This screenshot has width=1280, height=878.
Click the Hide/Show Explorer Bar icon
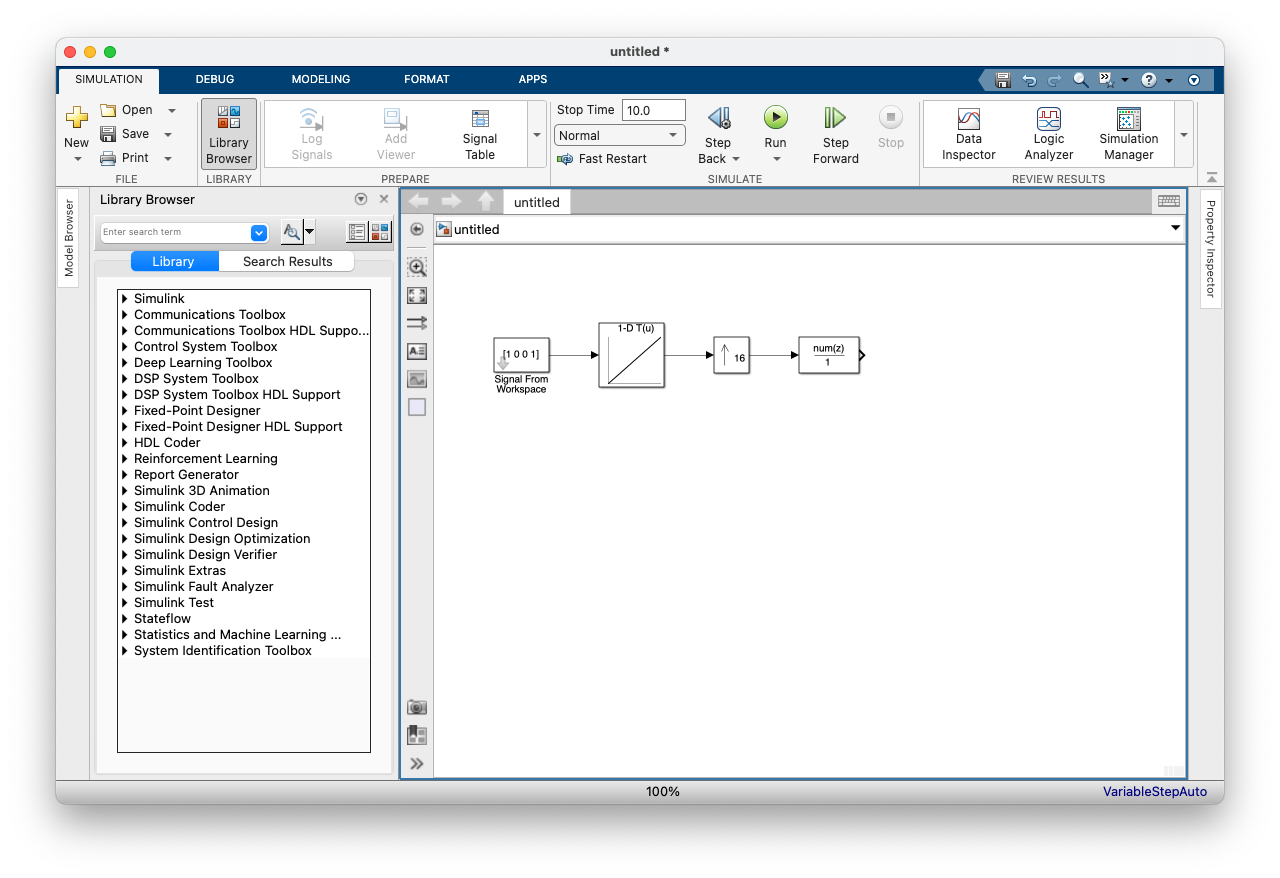417,229
